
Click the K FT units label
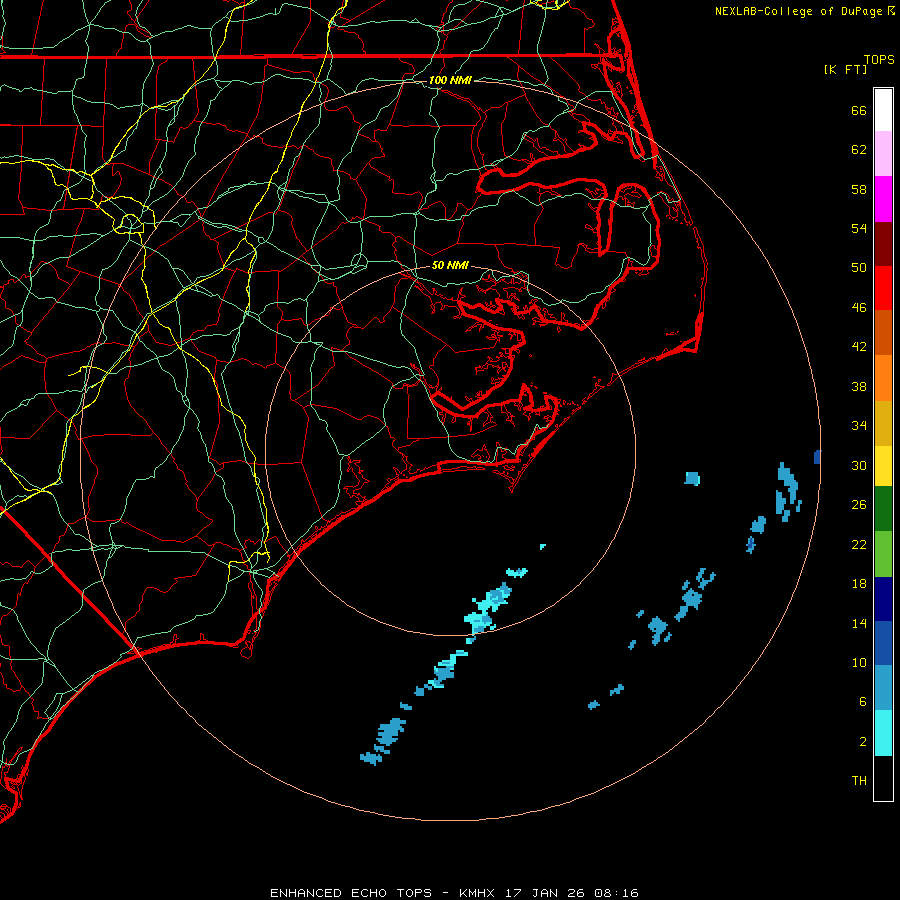coord(846,69)
